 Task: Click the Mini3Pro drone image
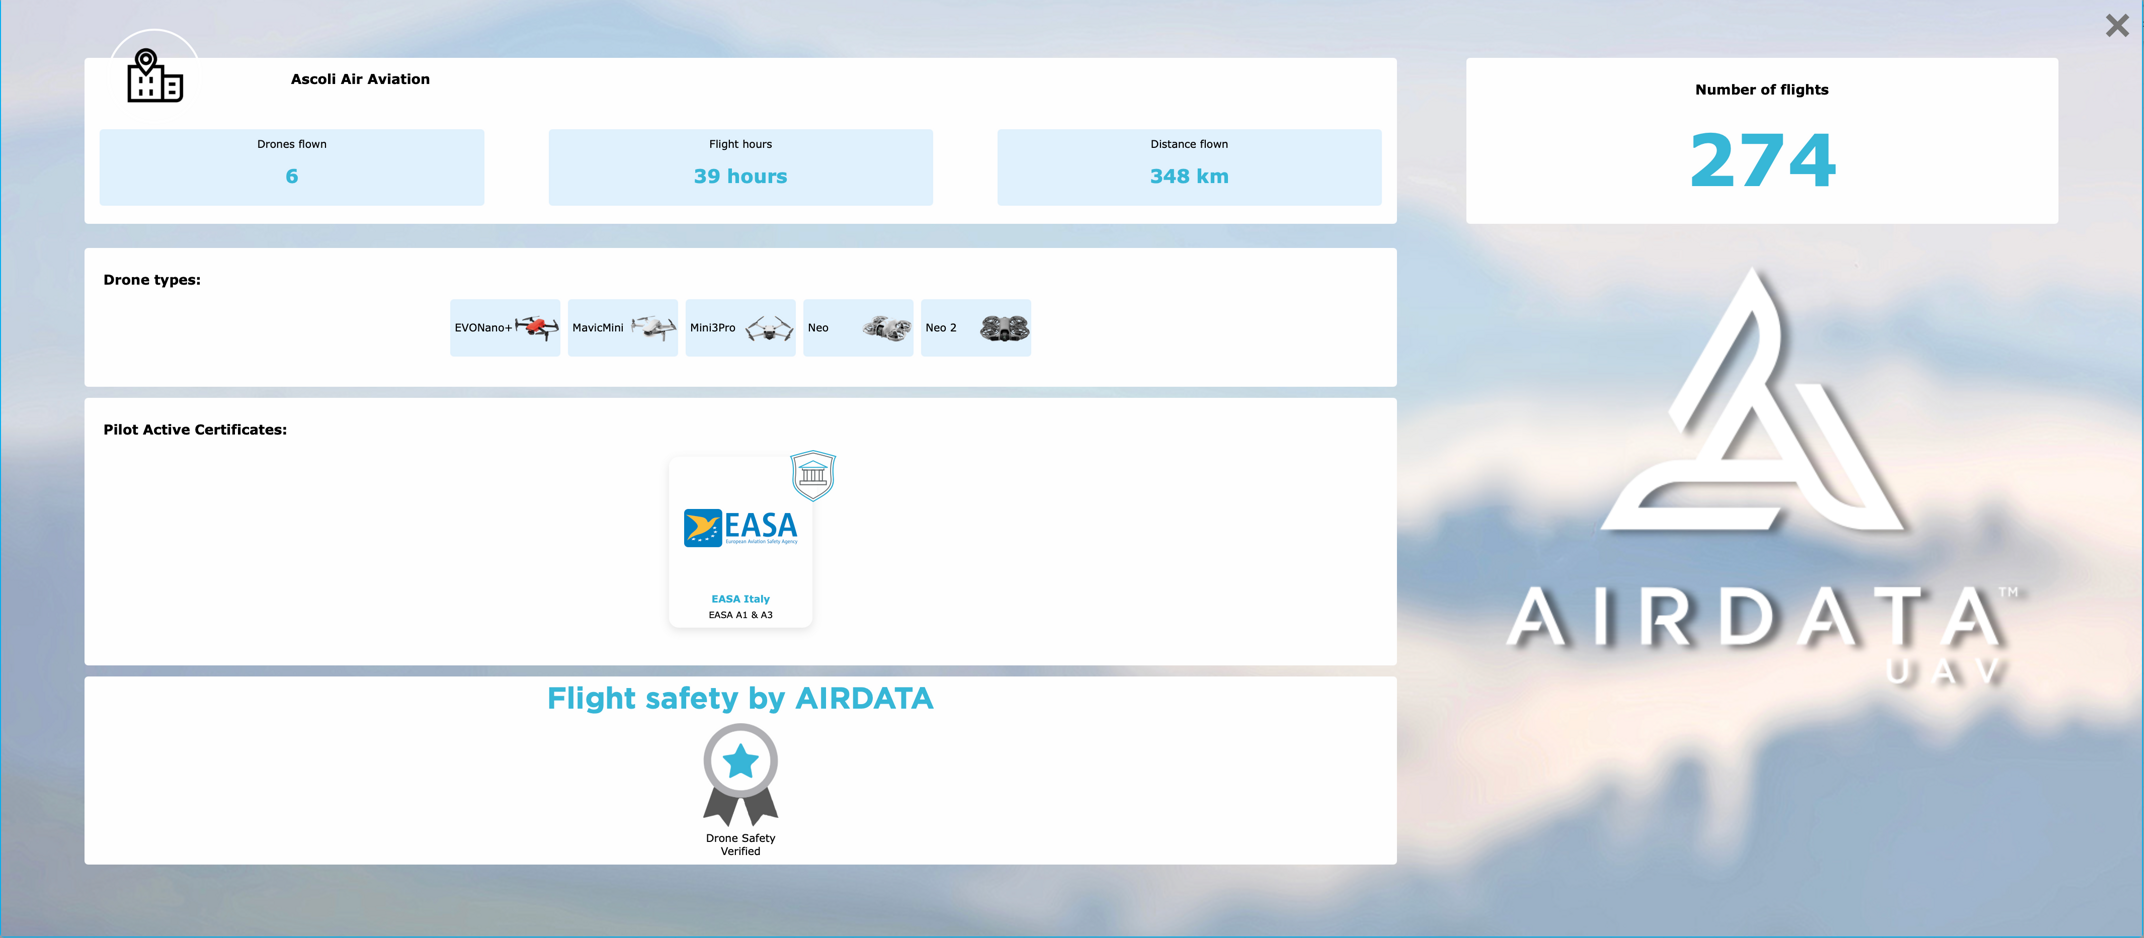pyautogui.click(x=770, y=328)
